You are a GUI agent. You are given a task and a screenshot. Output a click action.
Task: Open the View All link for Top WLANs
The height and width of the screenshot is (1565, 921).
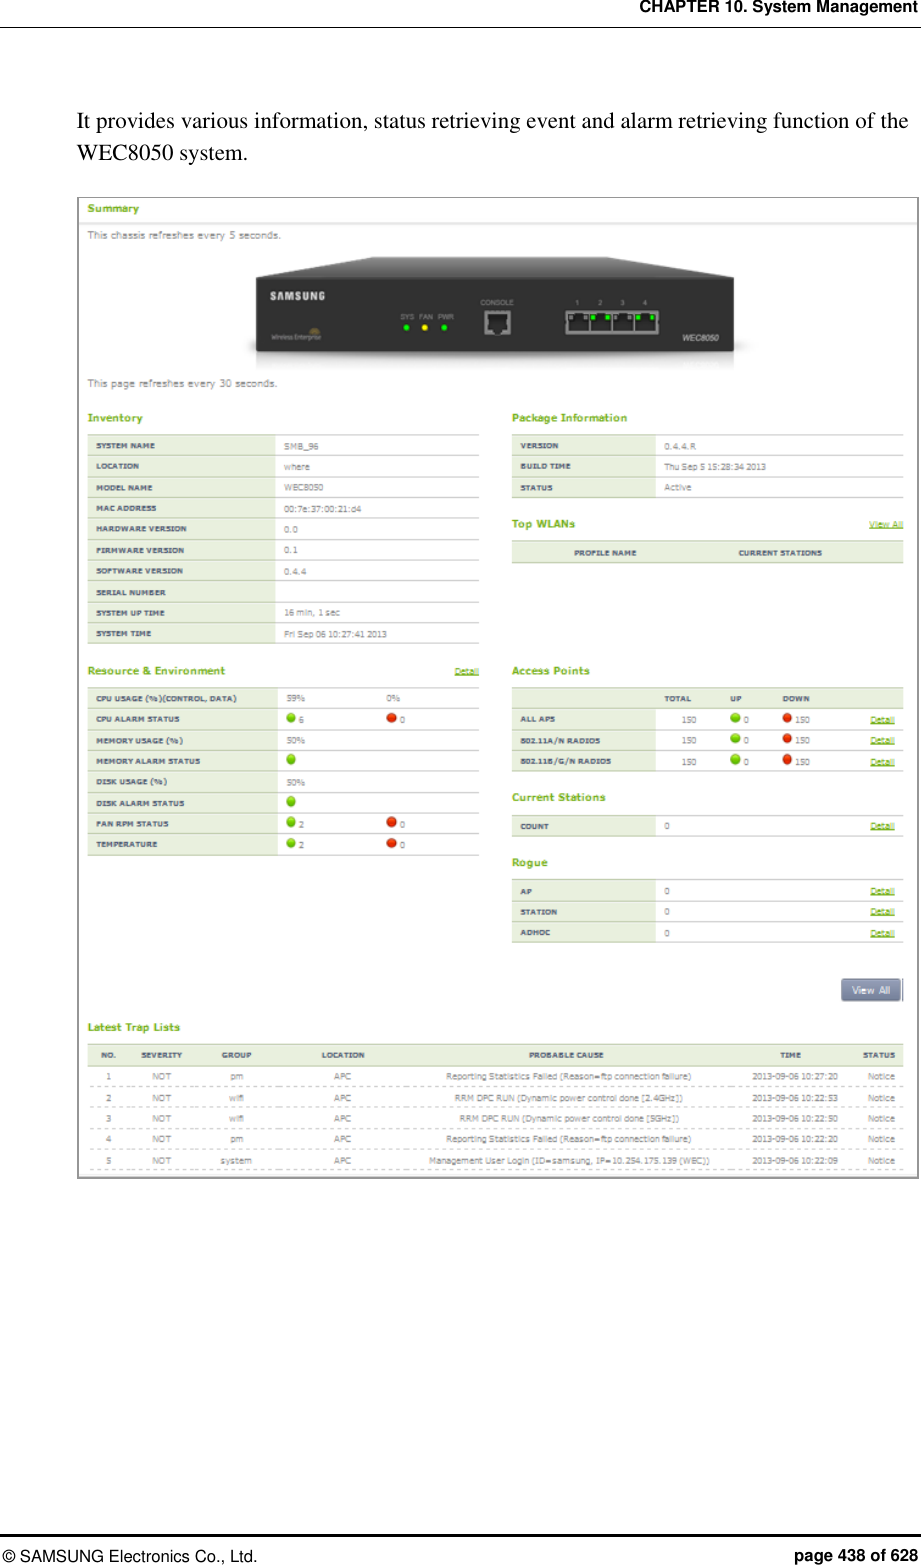pyautogui.click(x=885, y=524)
